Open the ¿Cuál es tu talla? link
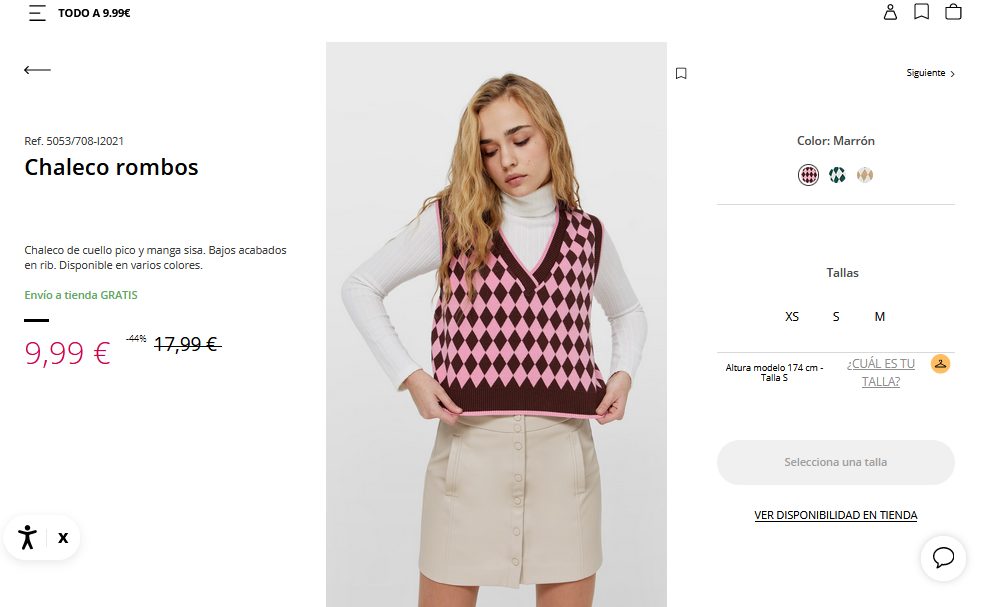Viewport: 1000px width, 607px height. pos(881,372)
